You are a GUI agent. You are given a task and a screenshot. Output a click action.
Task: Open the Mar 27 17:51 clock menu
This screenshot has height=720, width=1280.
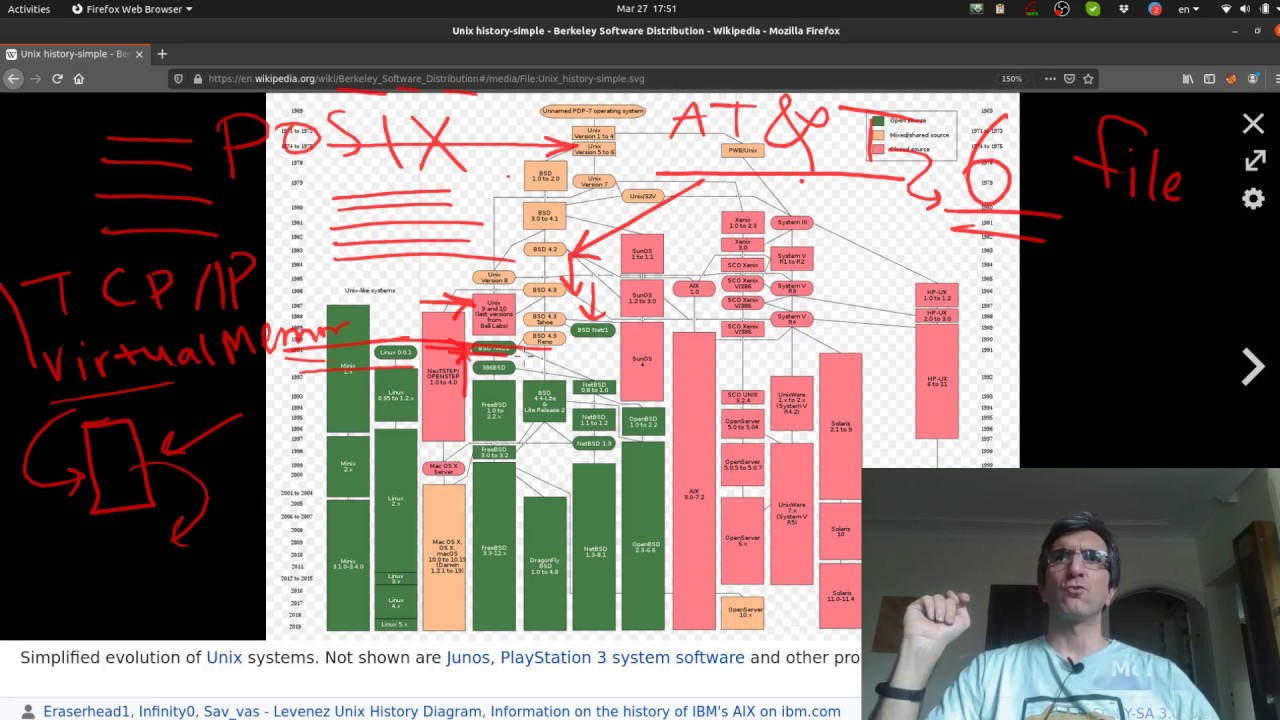click(x=646, y=9)
